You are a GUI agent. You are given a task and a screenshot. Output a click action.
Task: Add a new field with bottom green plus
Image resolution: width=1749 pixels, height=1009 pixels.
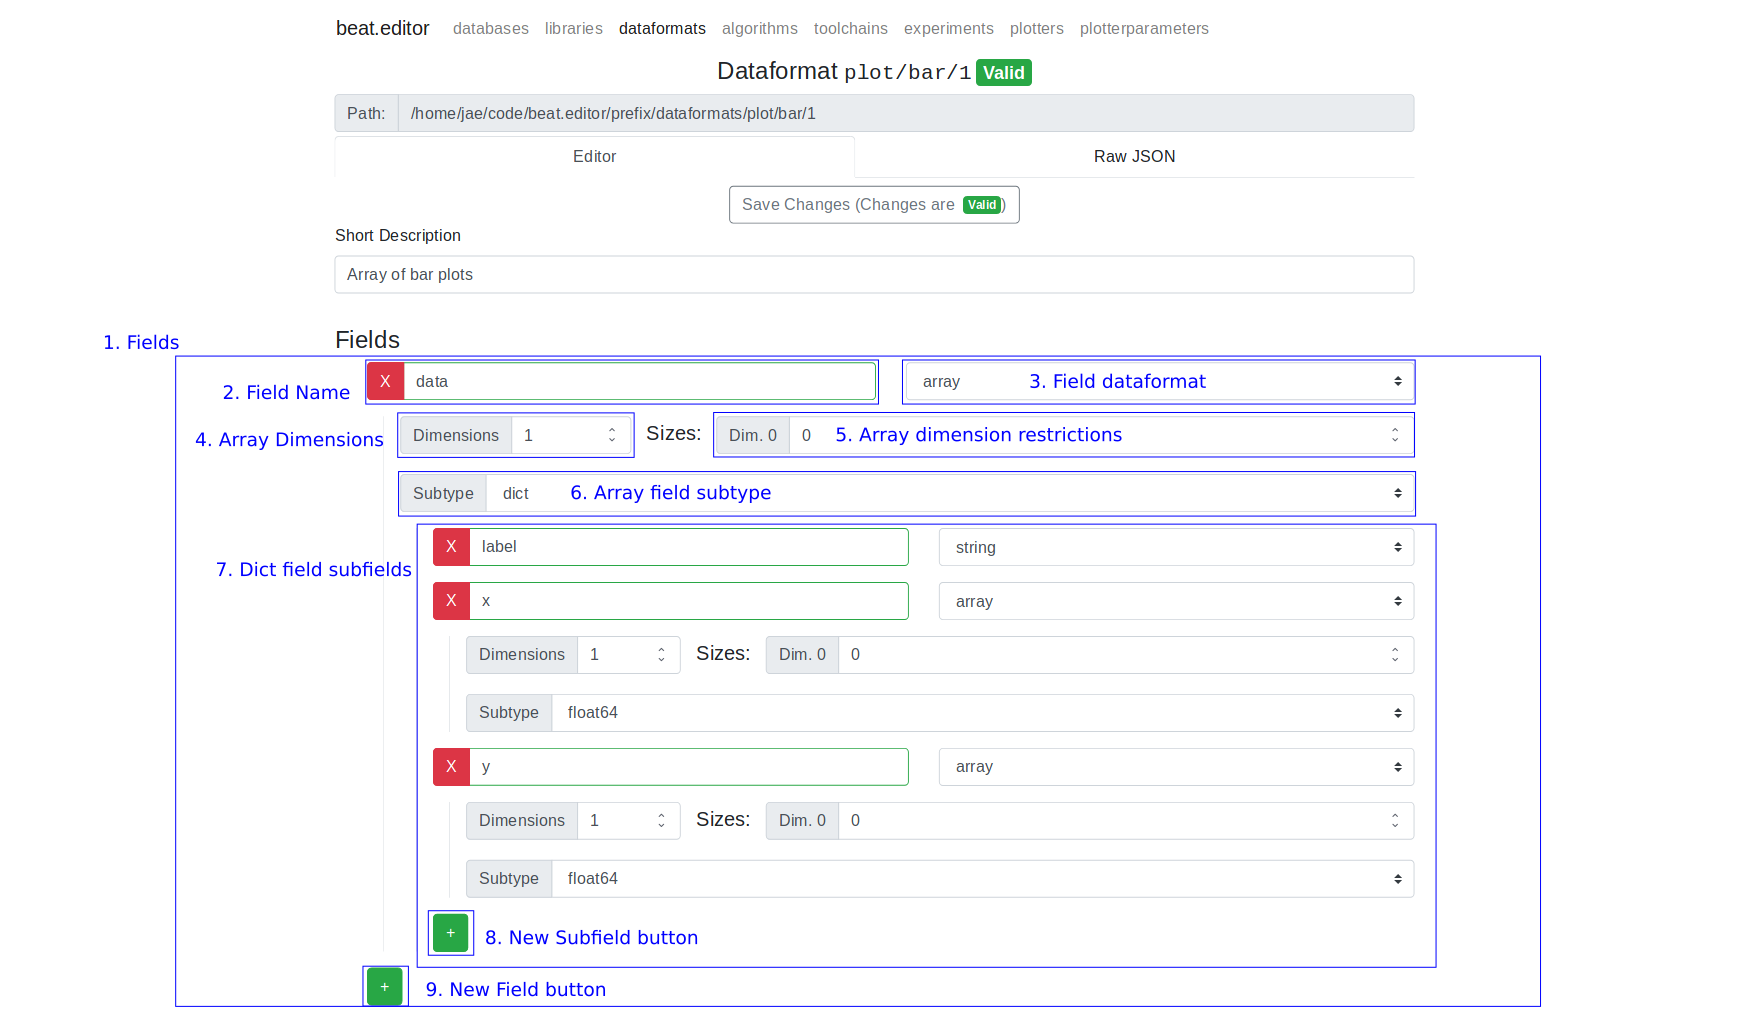(x=385, y=987)
